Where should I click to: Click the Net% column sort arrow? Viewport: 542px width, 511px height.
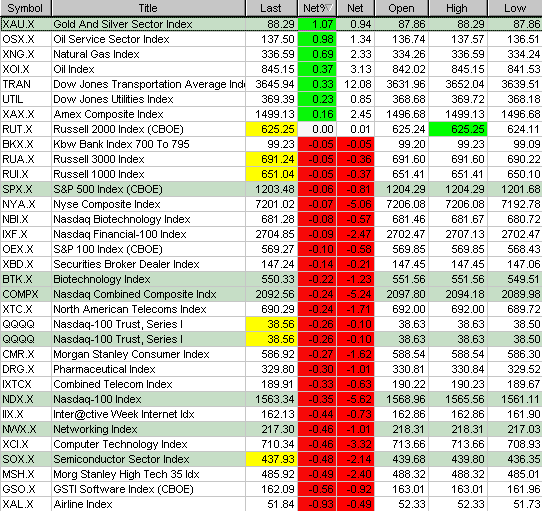tap(329, 8)
